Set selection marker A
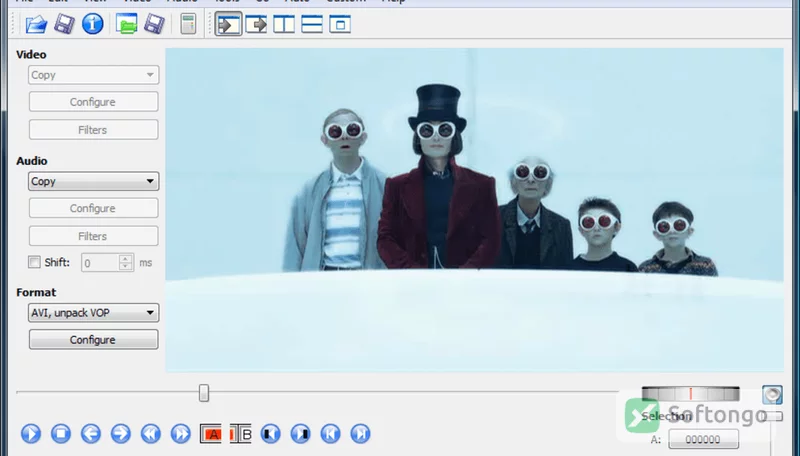 point(211,434)
